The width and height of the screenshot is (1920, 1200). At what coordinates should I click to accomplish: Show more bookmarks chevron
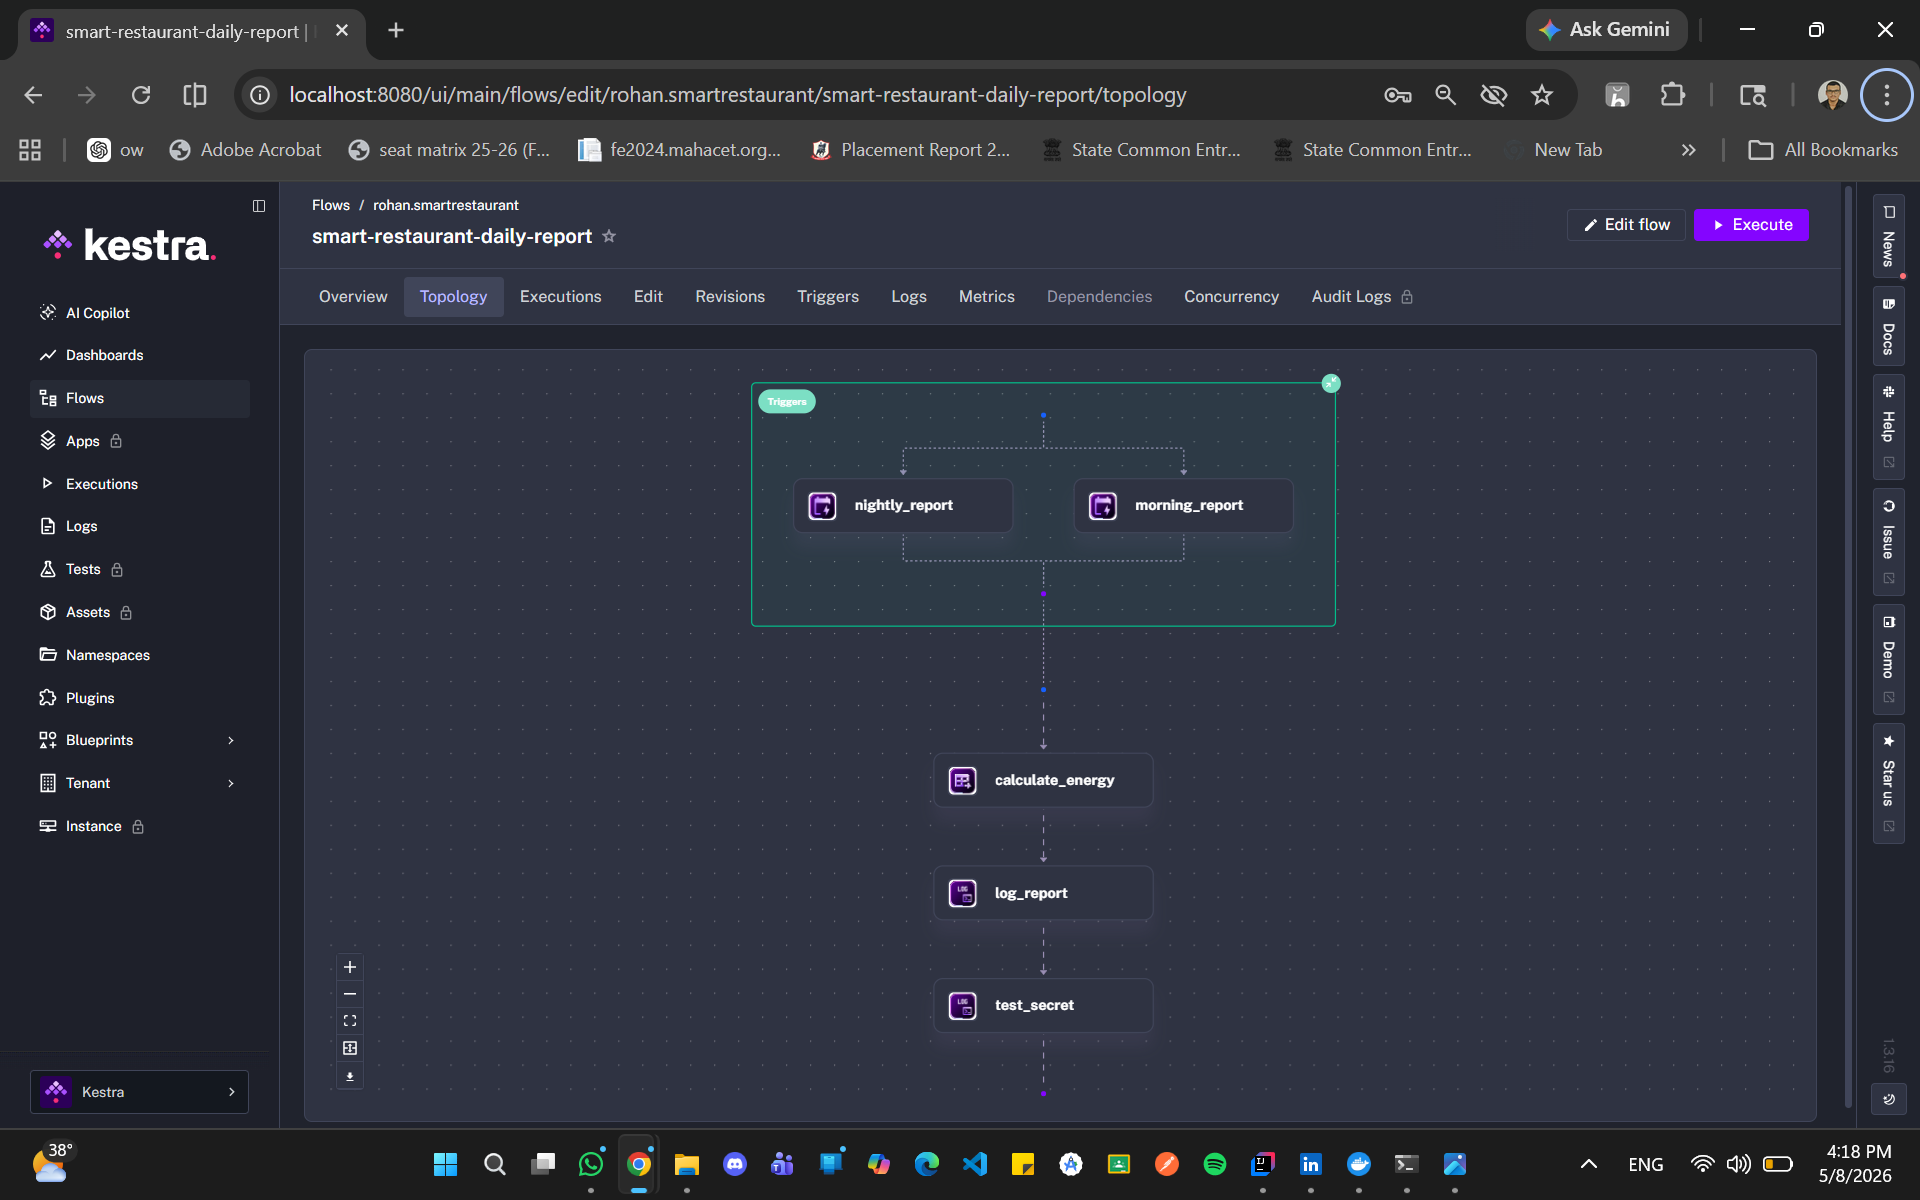pos(1689,150)
